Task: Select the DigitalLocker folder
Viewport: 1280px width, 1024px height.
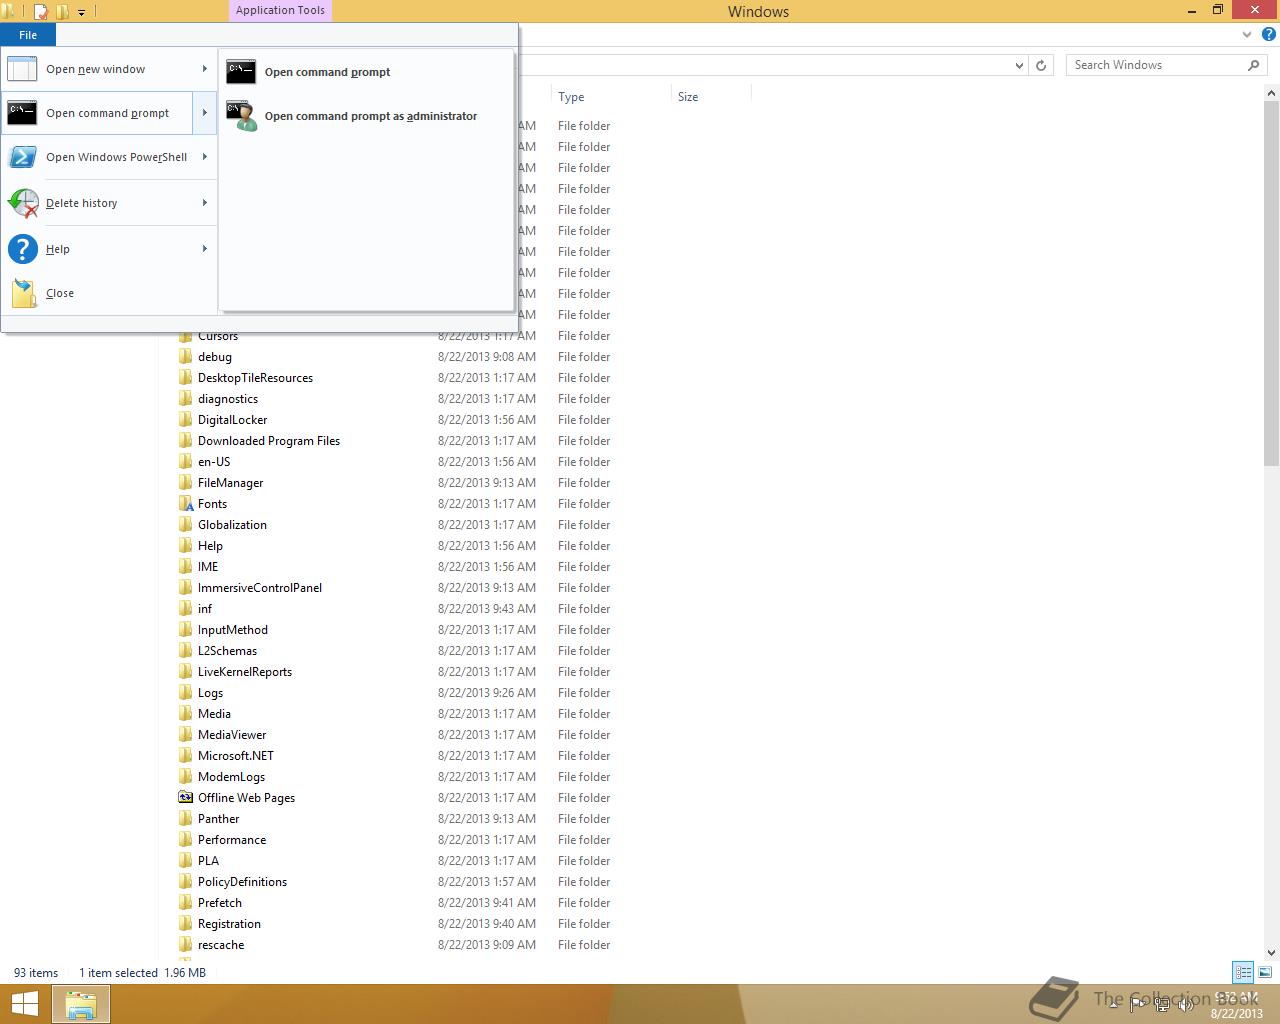Action: (x=232, y=420)
